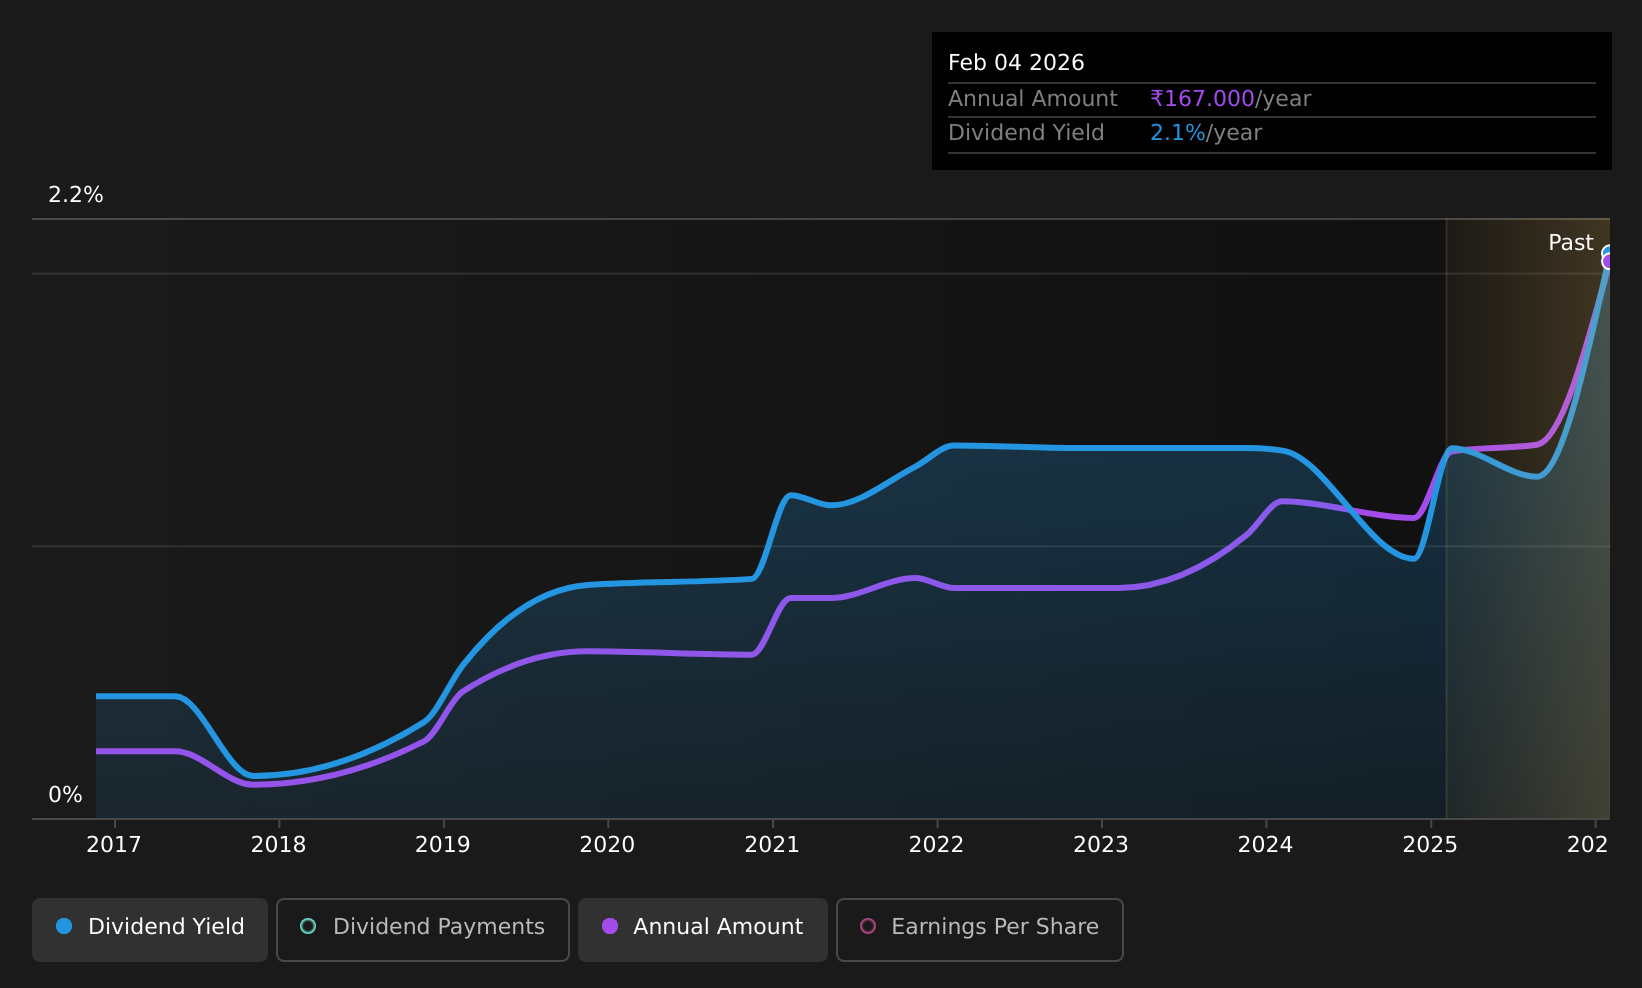Screen dimensions: 1642x988
Task: Click the 0% y-axis label
Action: point(65,795)
